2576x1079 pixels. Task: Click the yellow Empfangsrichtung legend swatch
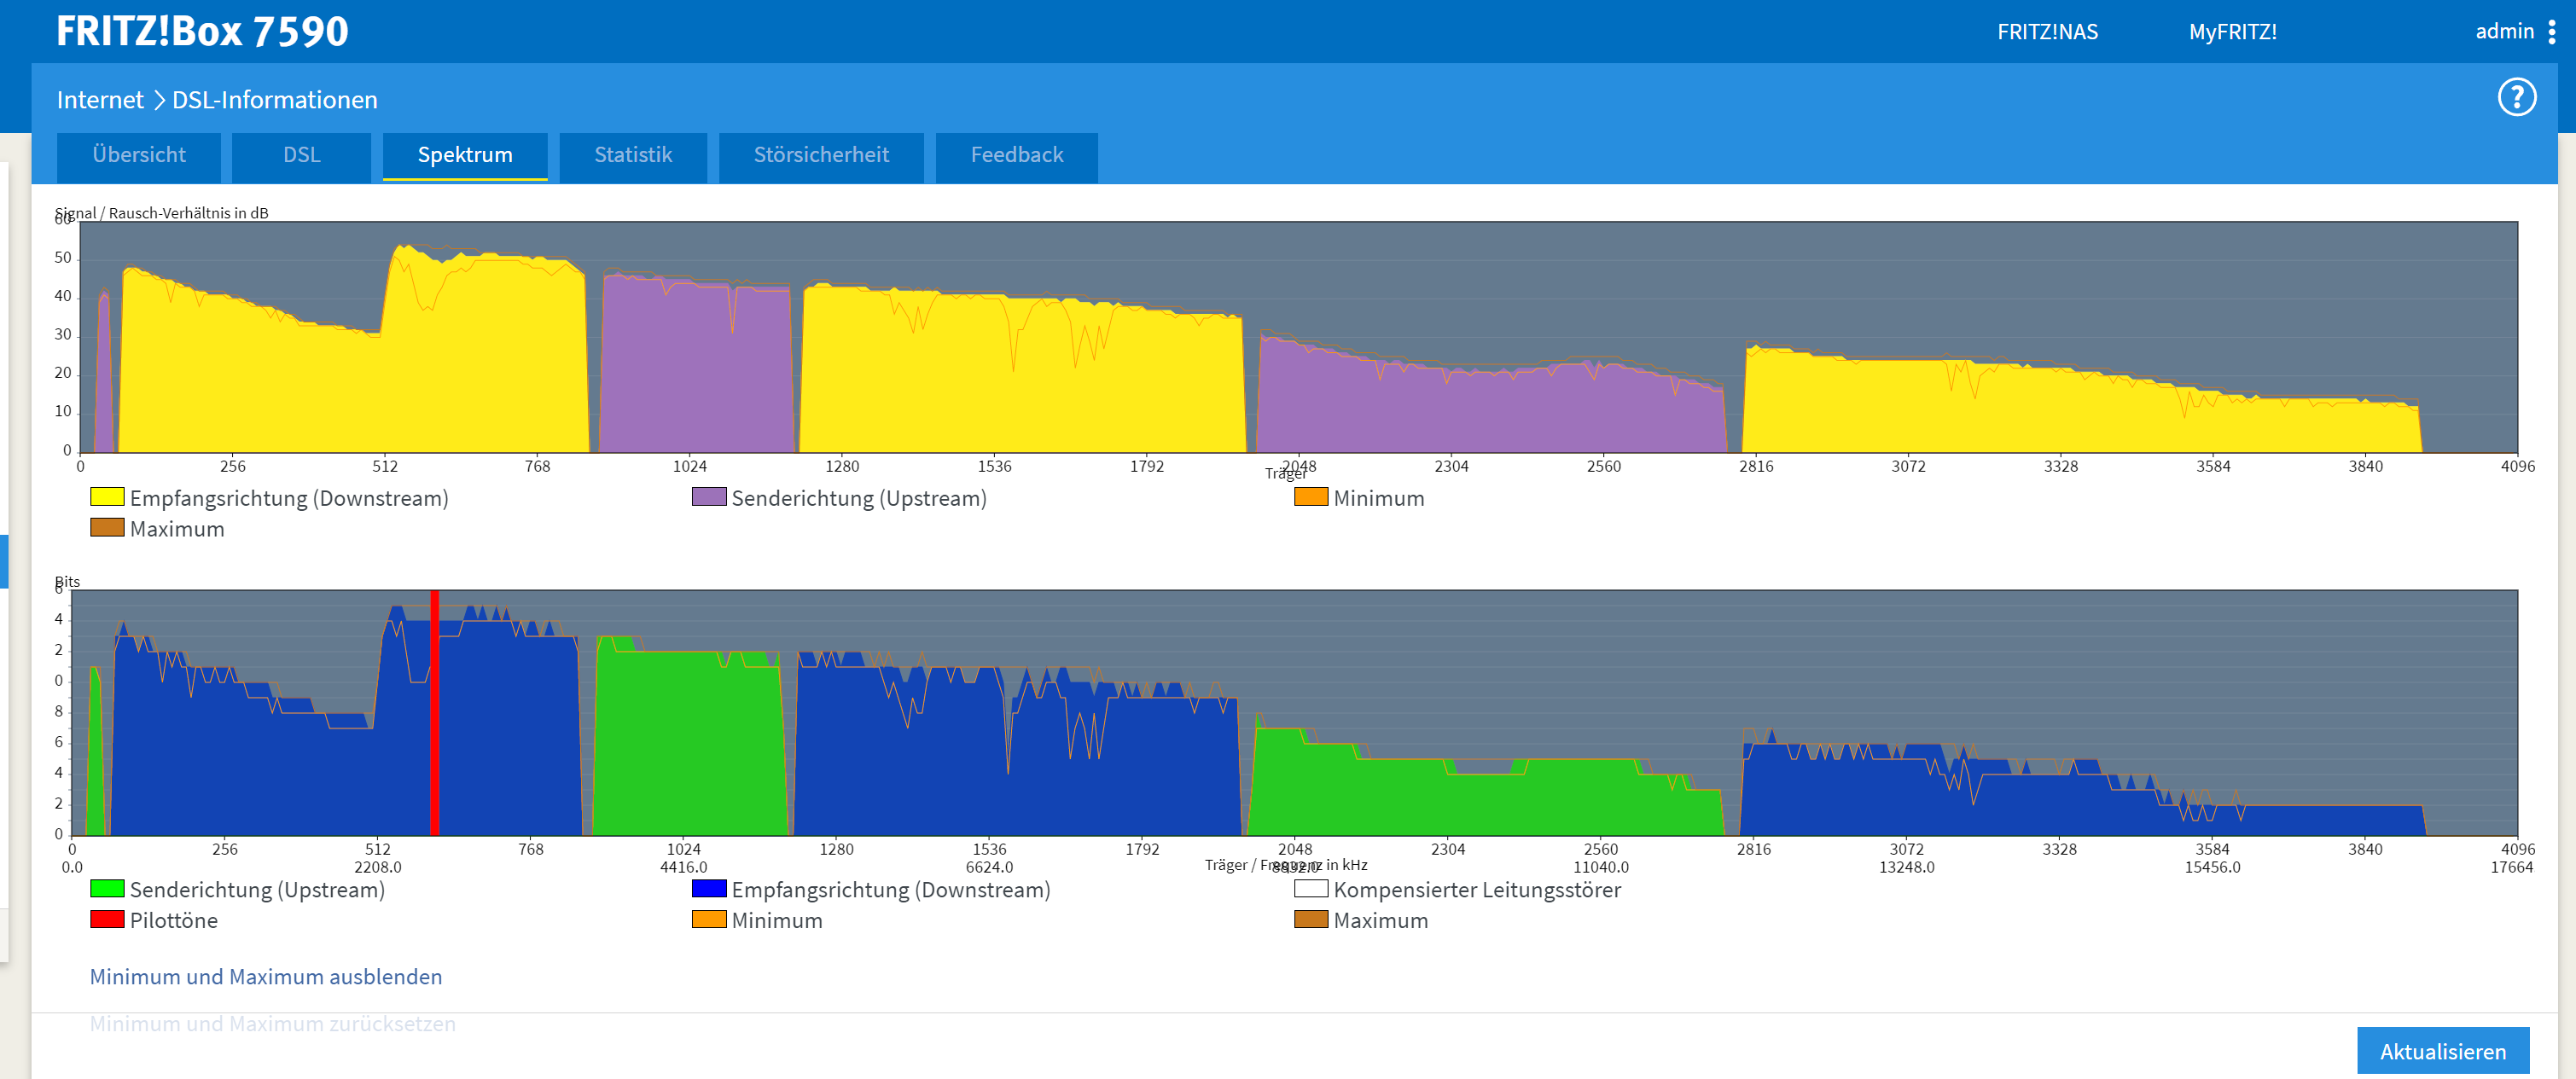click(107, 497)
